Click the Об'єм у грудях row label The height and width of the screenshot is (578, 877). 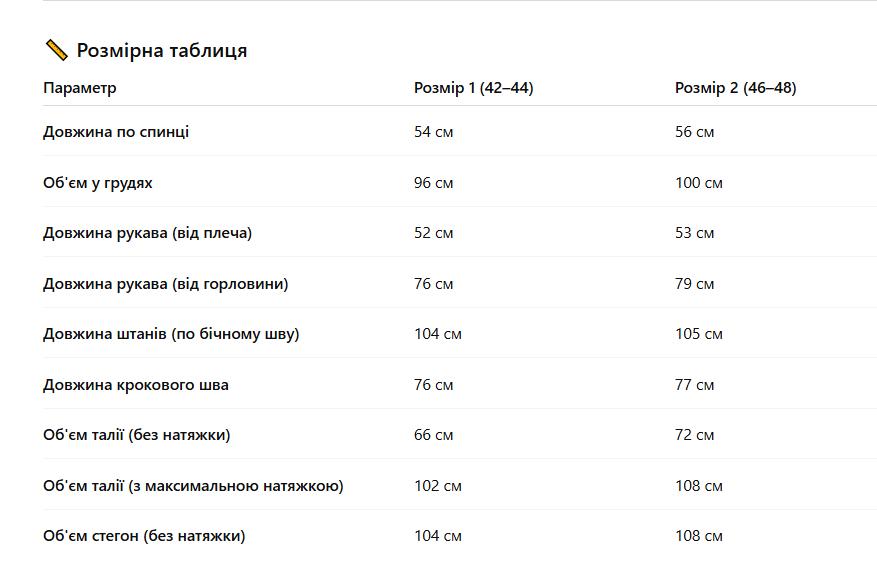(97, 183)
